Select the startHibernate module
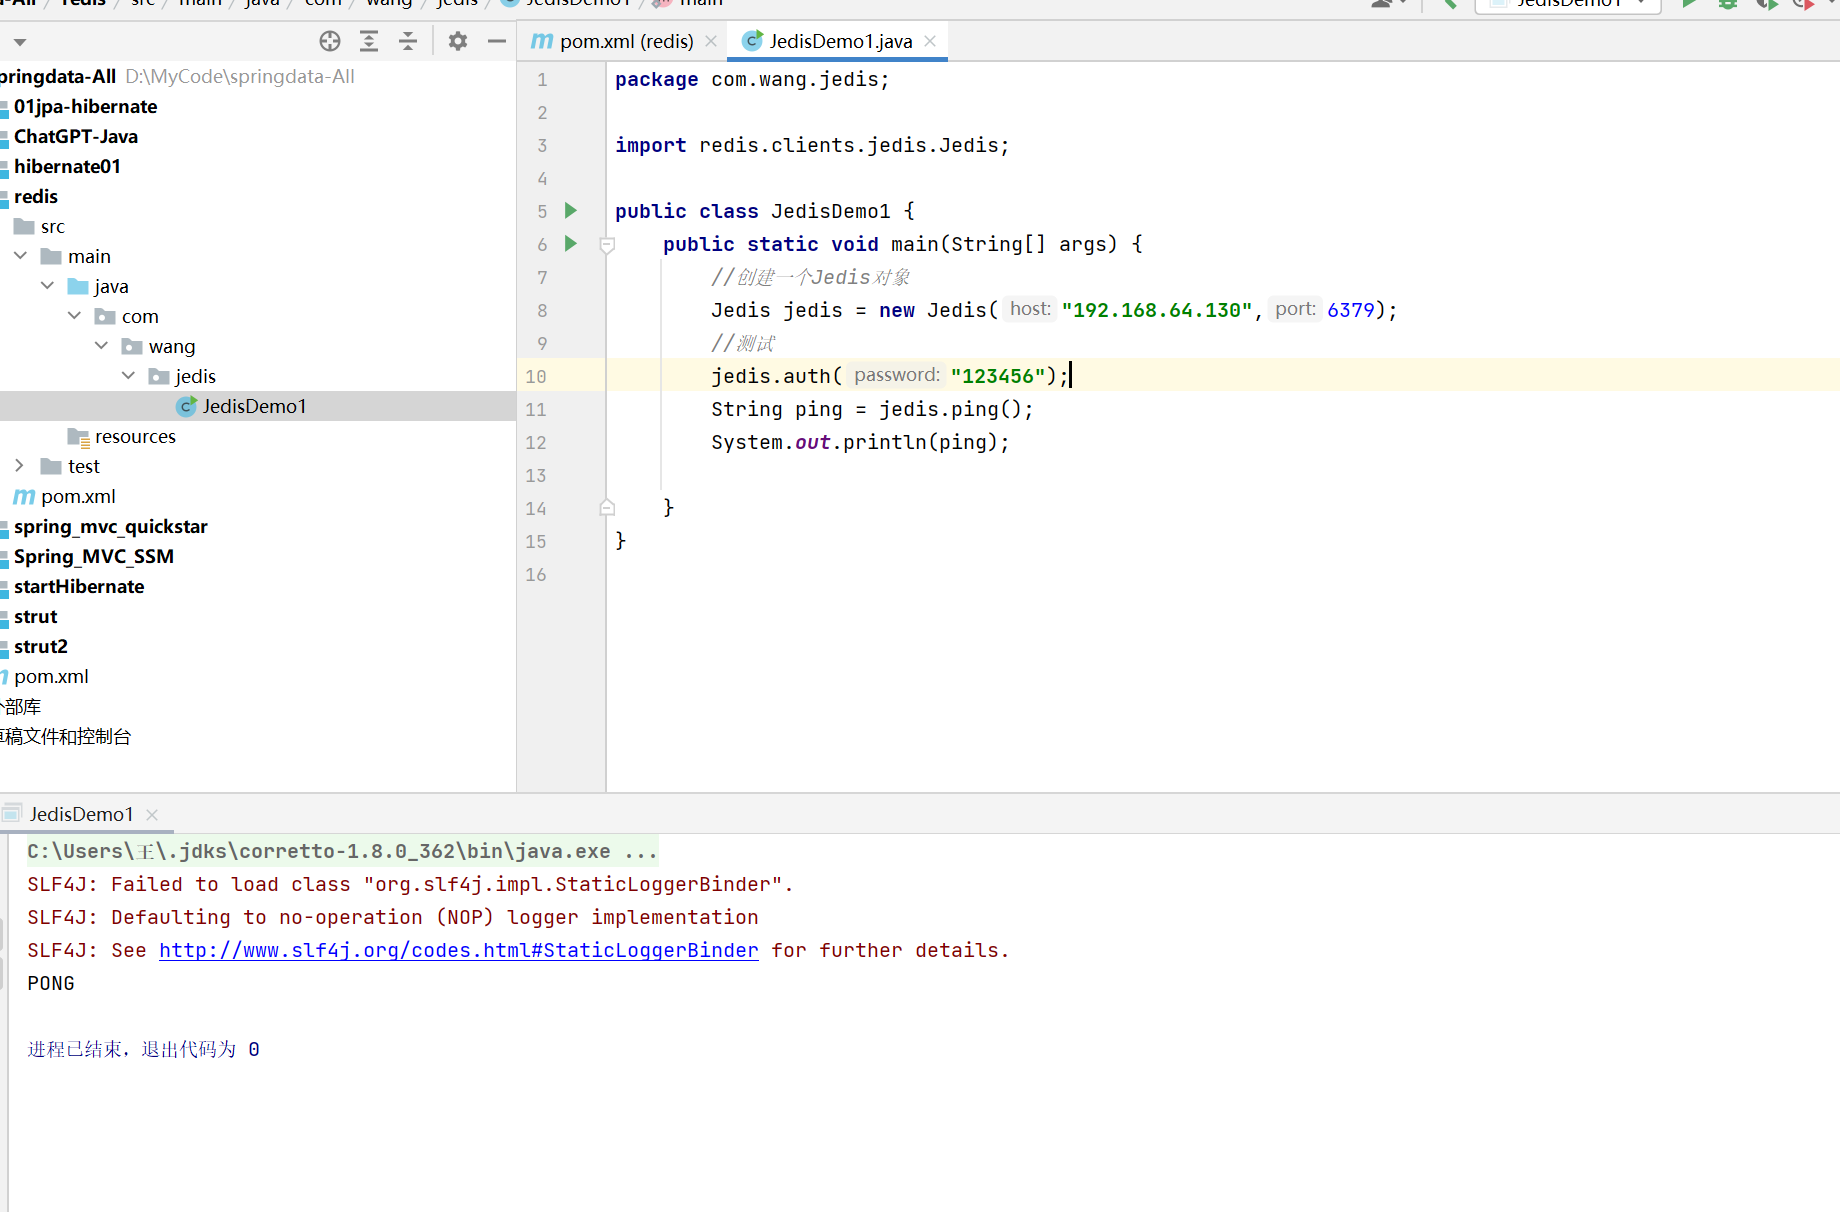 (79, 586)
